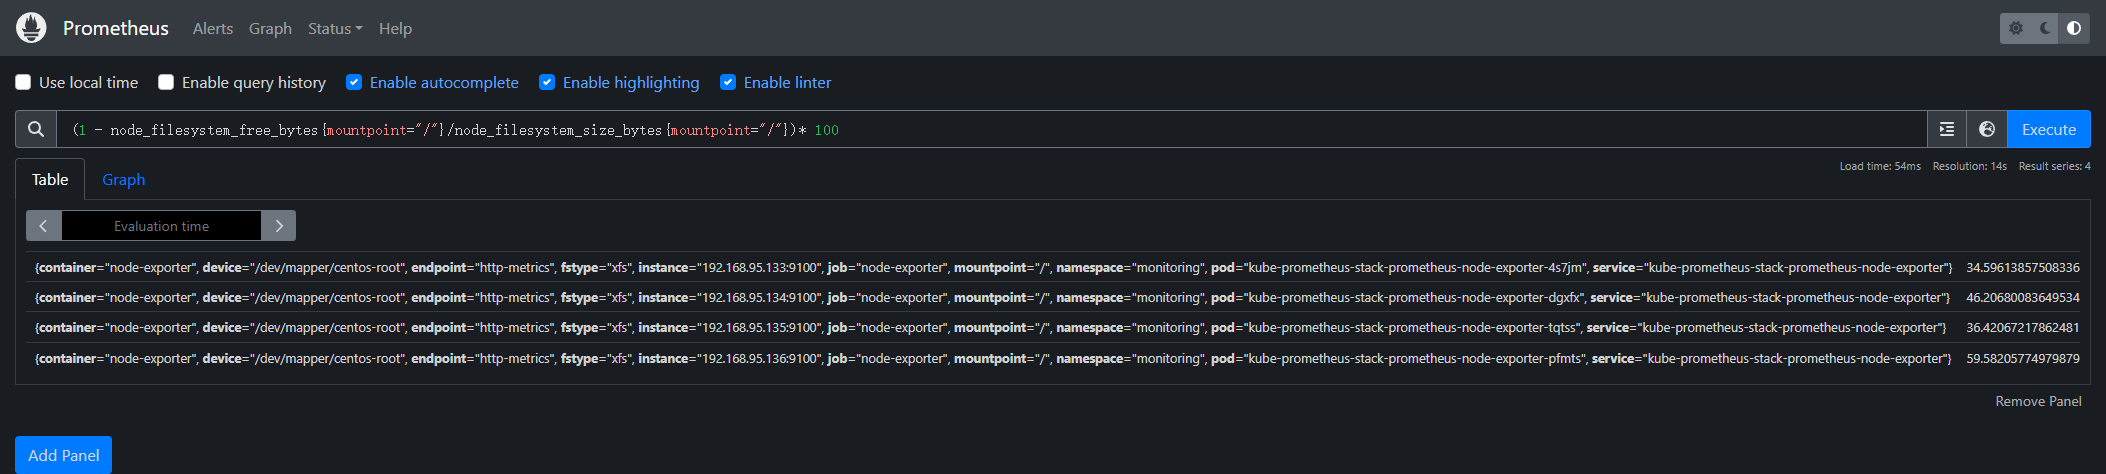Toggle Use local time checkbox
This screenshot has height=474, width=2106.
point(23,82)
